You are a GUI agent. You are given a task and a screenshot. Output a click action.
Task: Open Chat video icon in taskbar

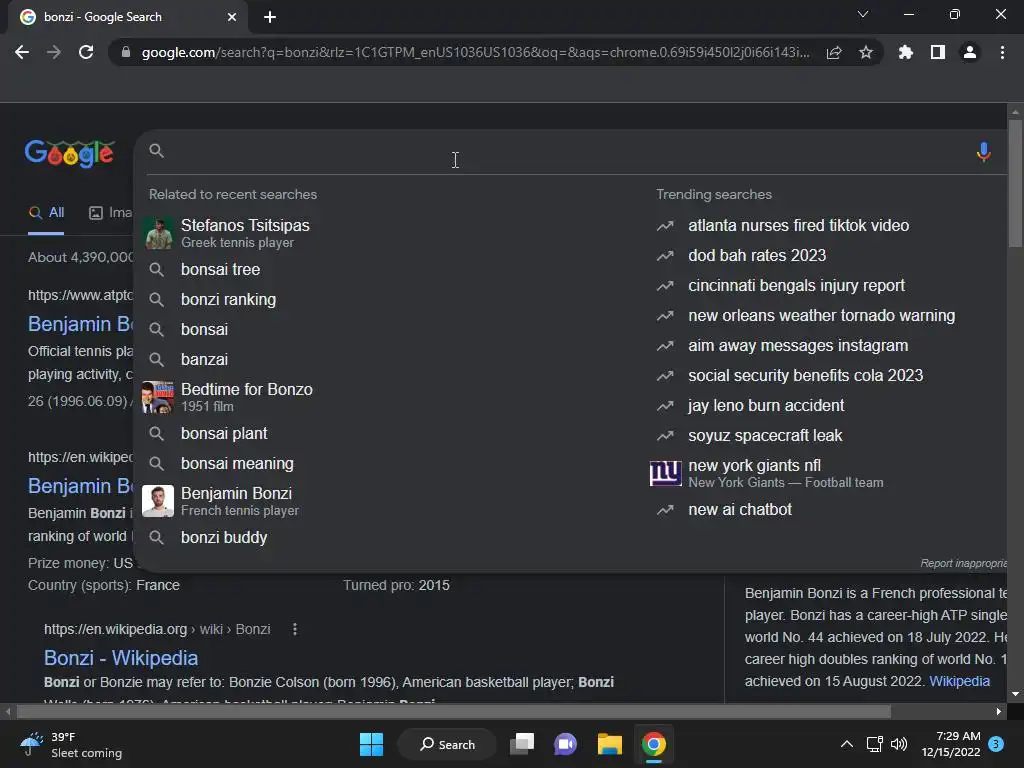566,744
